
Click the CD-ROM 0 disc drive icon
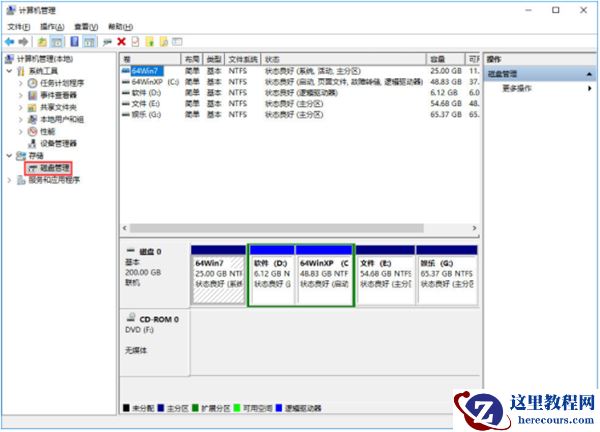[131, 317]
